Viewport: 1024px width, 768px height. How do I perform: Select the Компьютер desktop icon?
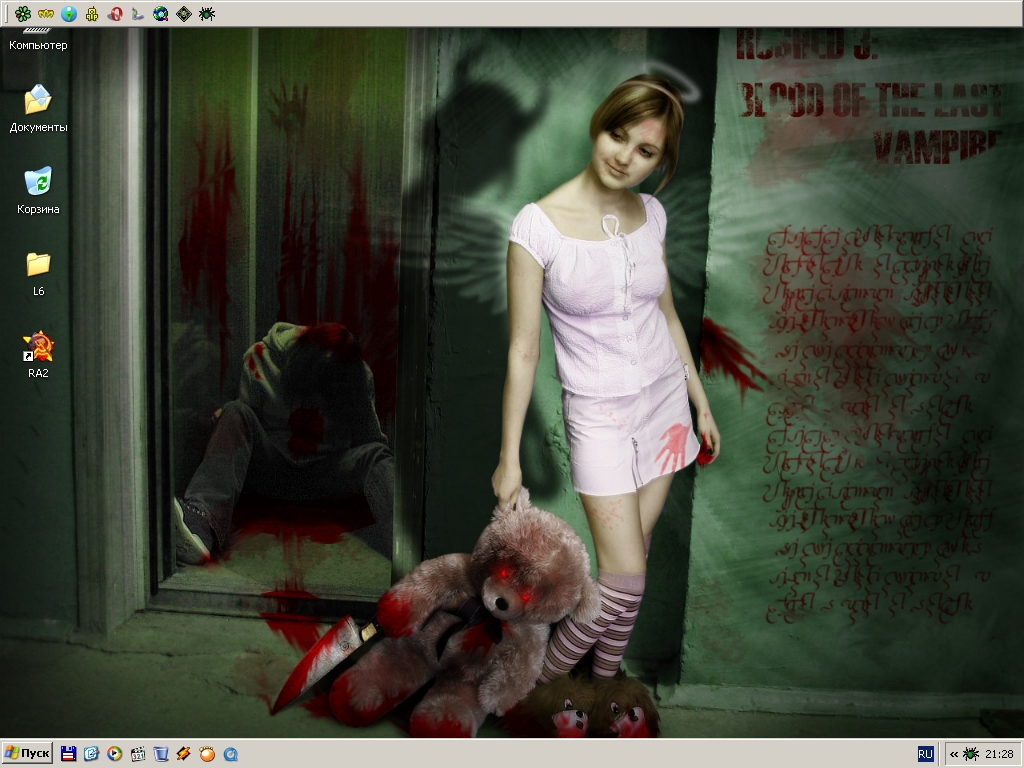[x=38, y=39]
